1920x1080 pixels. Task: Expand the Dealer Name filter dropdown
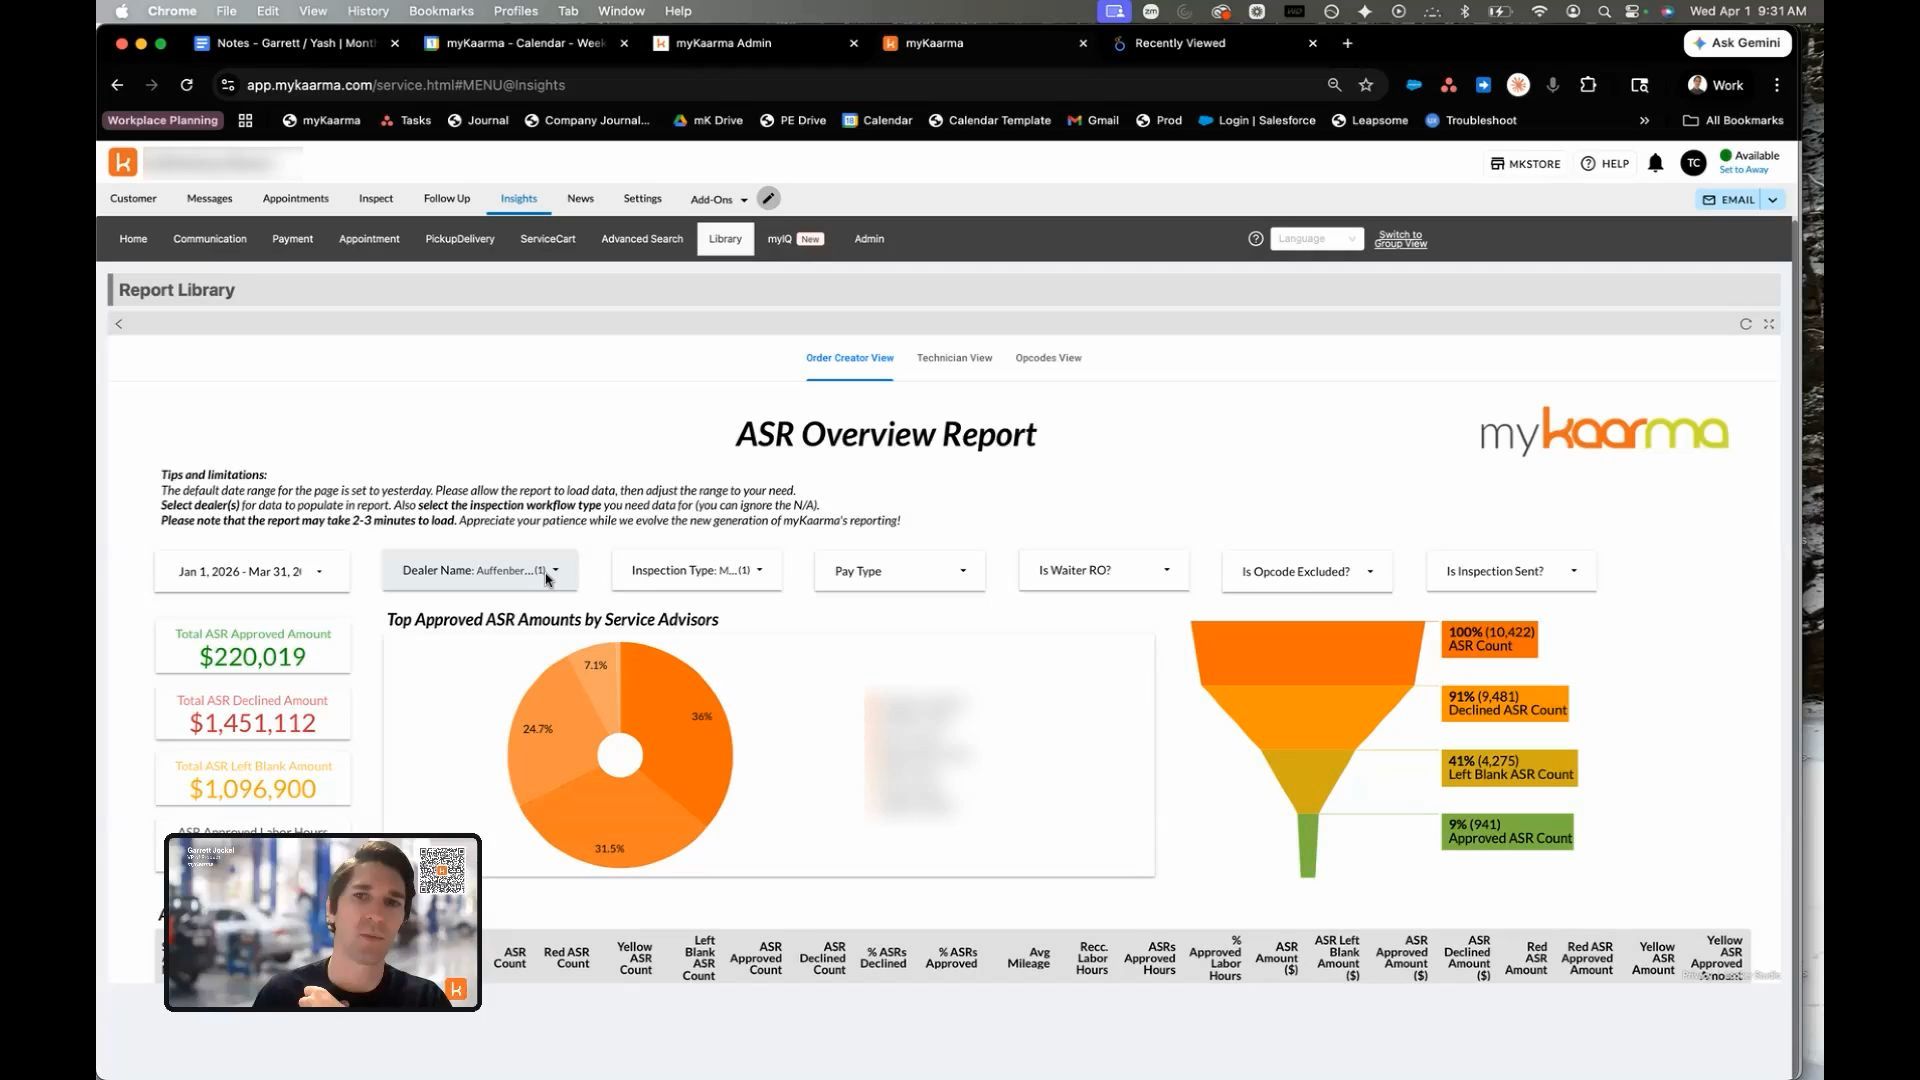pos(480,570)
